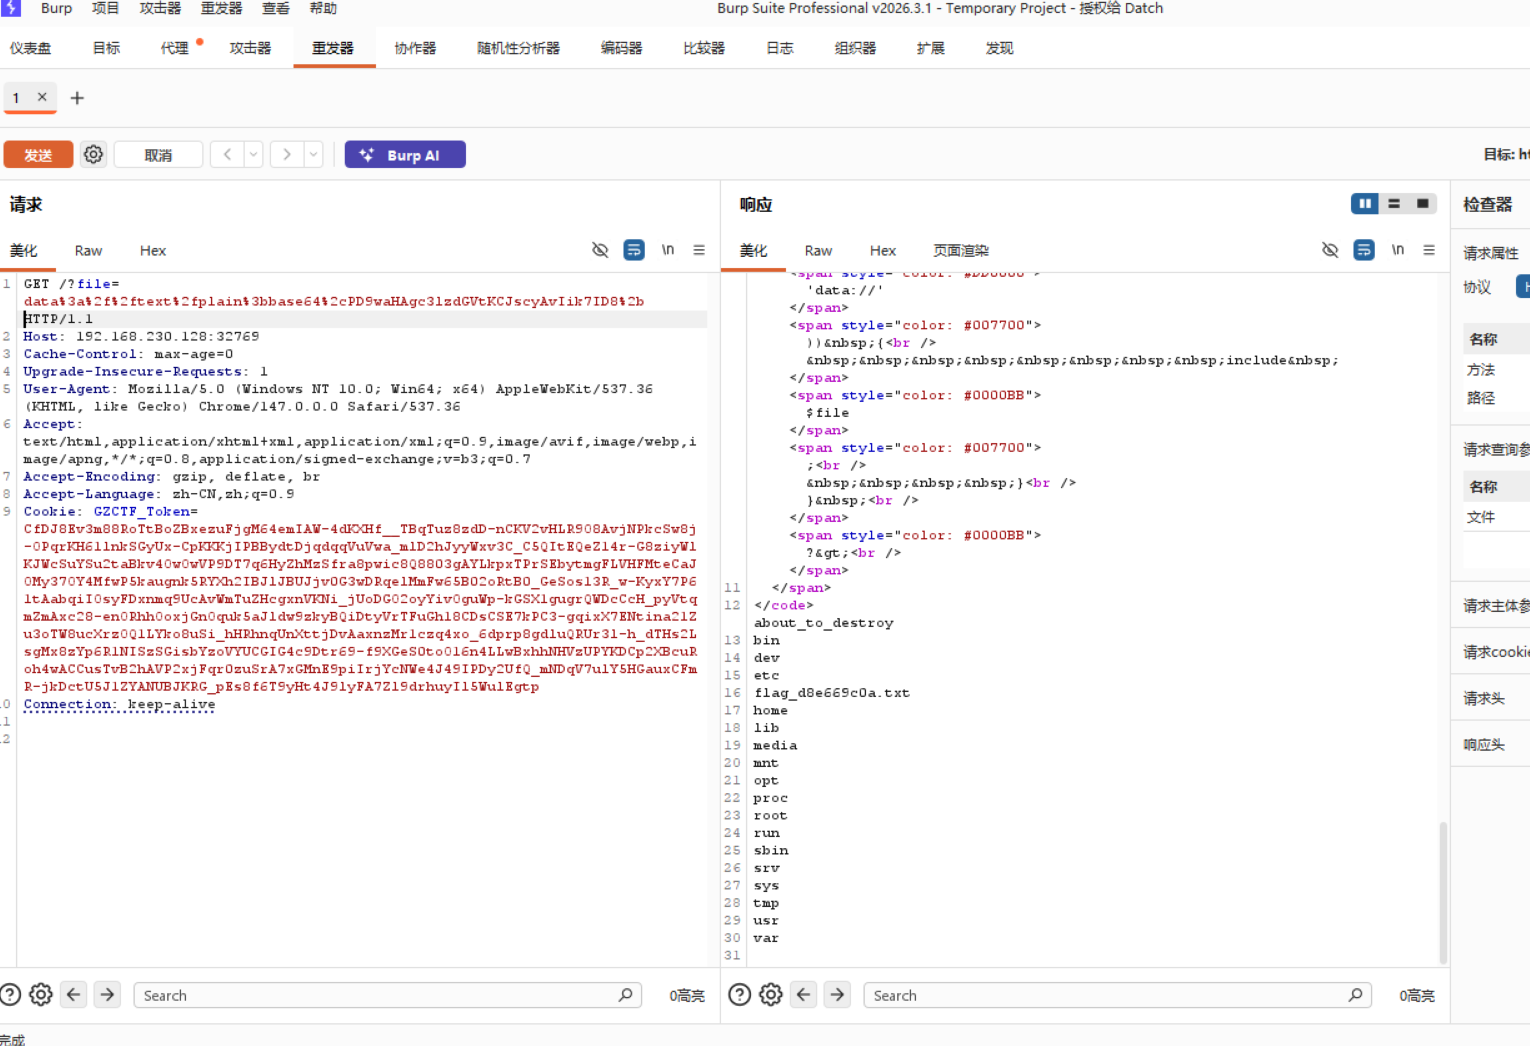Toggle newline display in response viewer
The height and width of the screenshot is (1046, 1530).
click(1398, 250)
